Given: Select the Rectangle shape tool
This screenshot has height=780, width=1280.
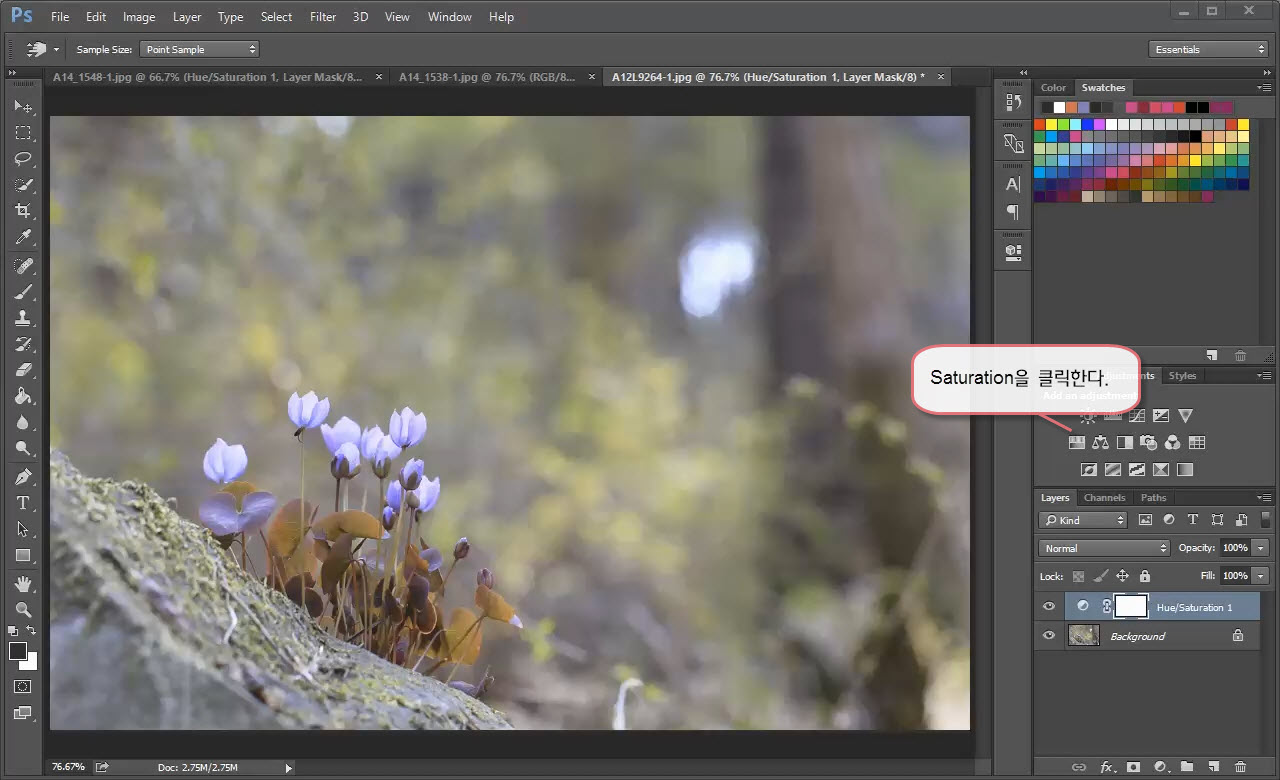Looking at the screenshot, I should pyautogui.click(x=23, y=555).
